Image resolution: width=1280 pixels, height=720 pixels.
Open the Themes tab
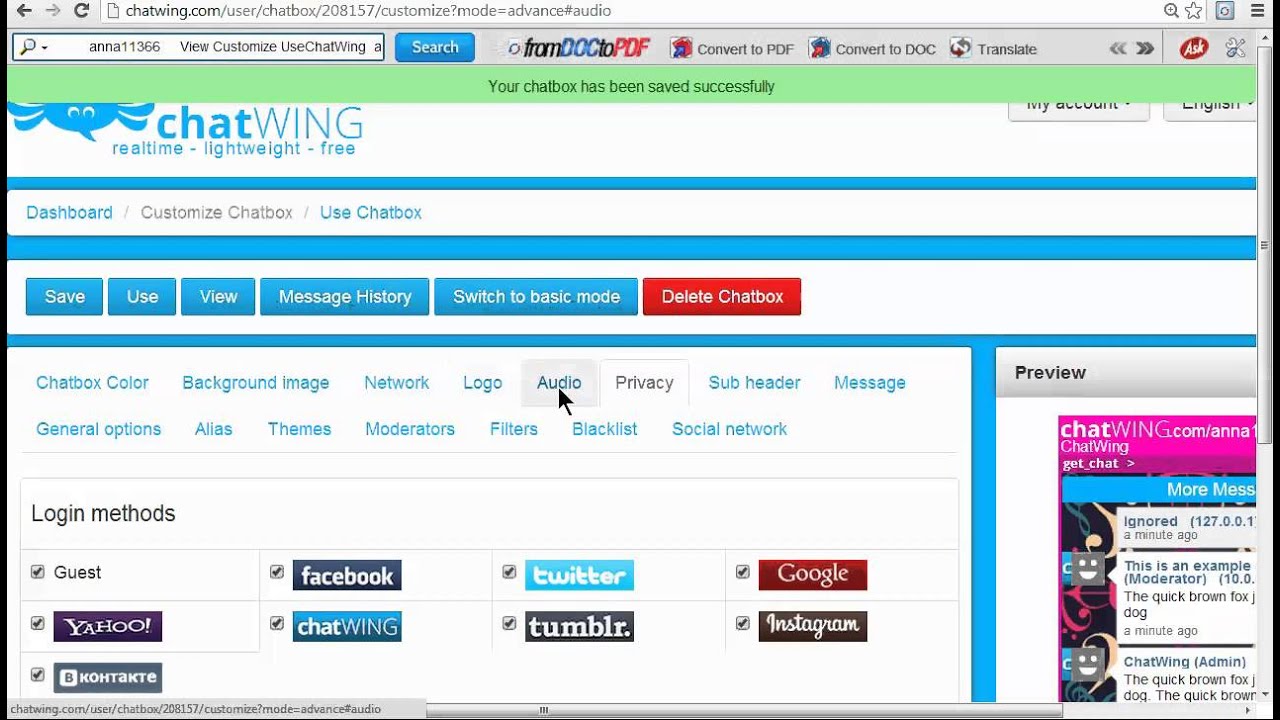[x=299, y=429]
